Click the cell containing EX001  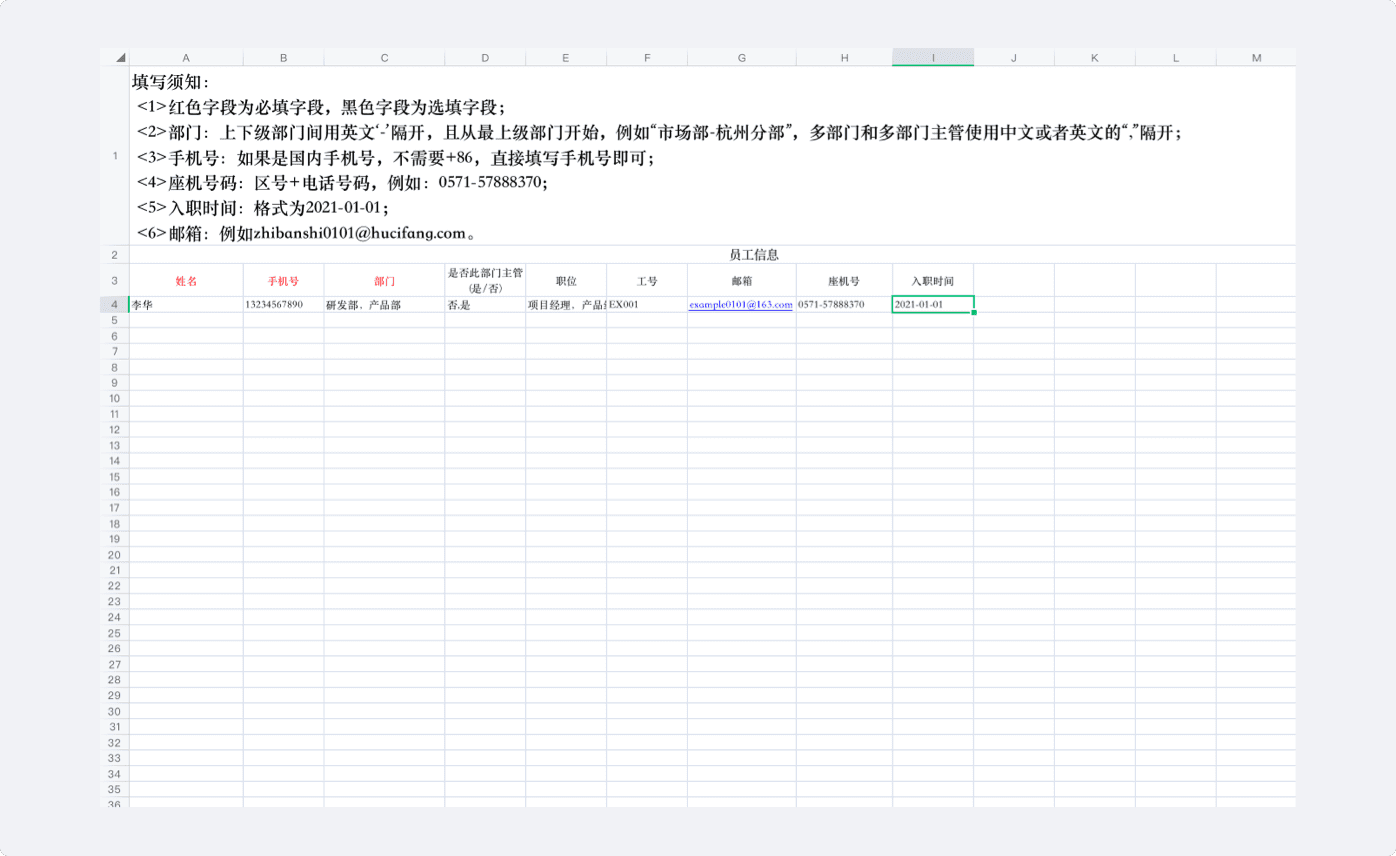[x=647, y=304]
